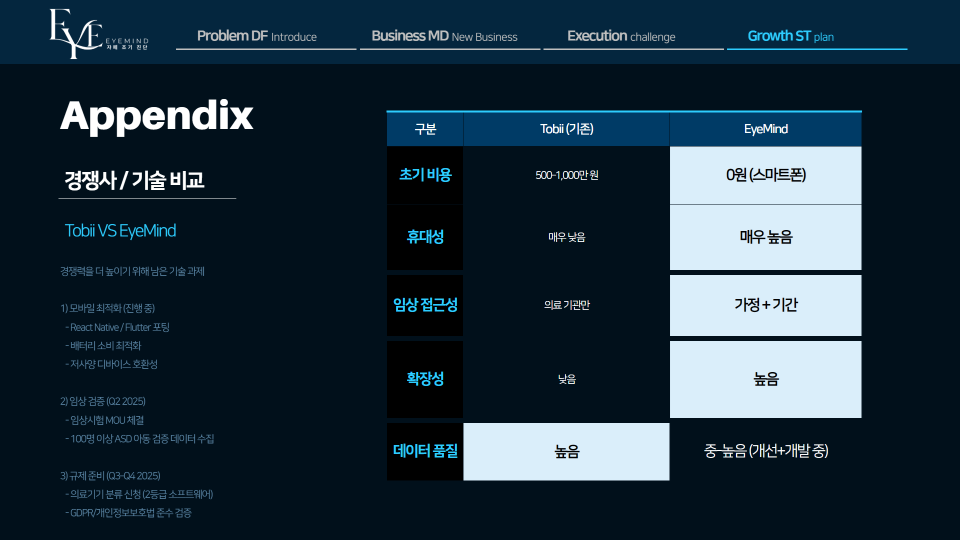Click the 임상 접근성 row label
The height and width of the screenshot is (540, 960).
pos(425,305)
